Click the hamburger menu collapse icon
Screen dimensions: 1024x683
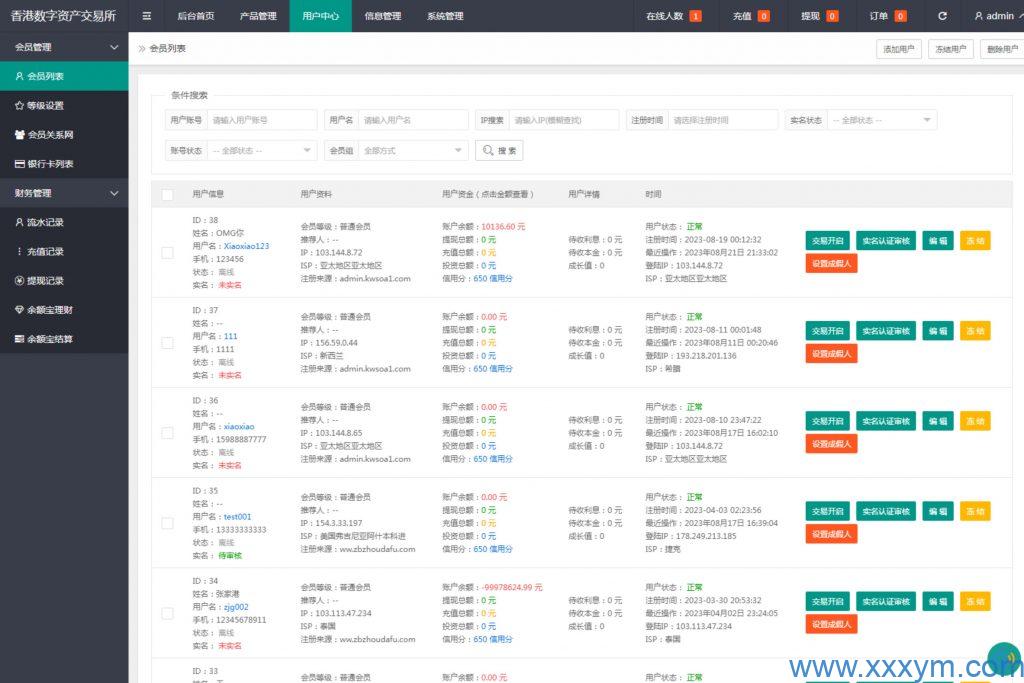point(147,16)
